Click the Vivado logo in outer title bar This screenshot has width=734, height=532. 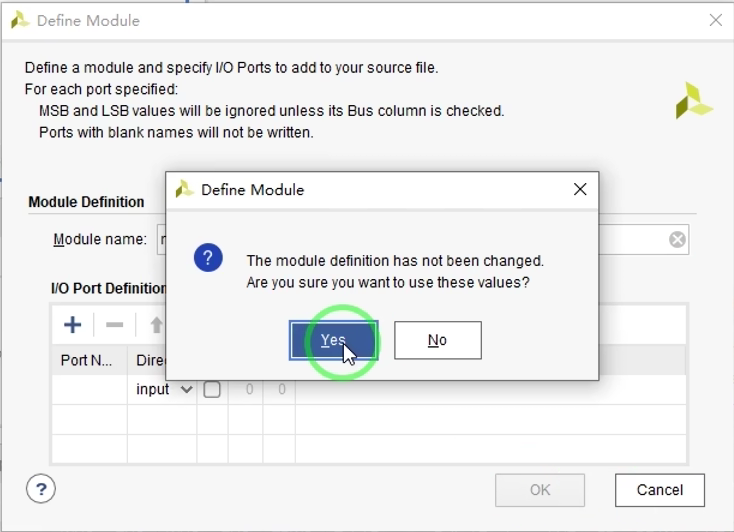click(20, 21)
